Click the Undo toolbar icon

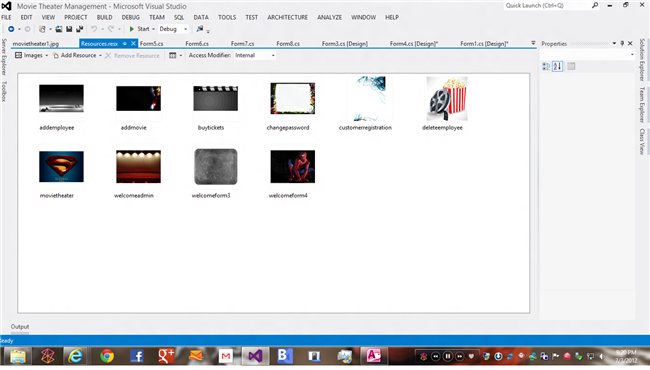[94, 29]
